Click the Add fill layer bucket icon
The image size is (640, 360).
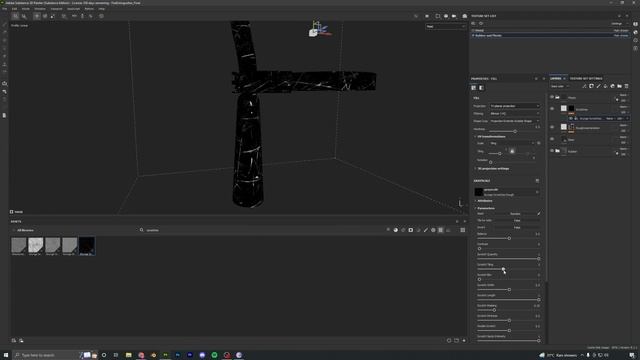point(605,86)
